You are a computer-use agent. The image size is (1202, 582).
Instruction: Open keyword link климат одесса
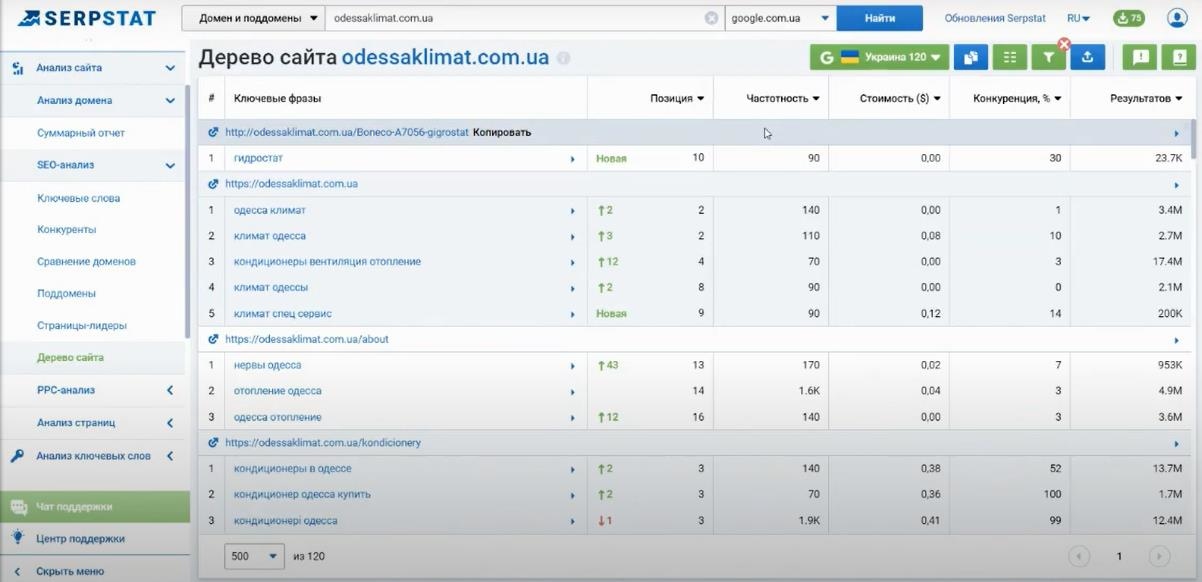(270, 236)
